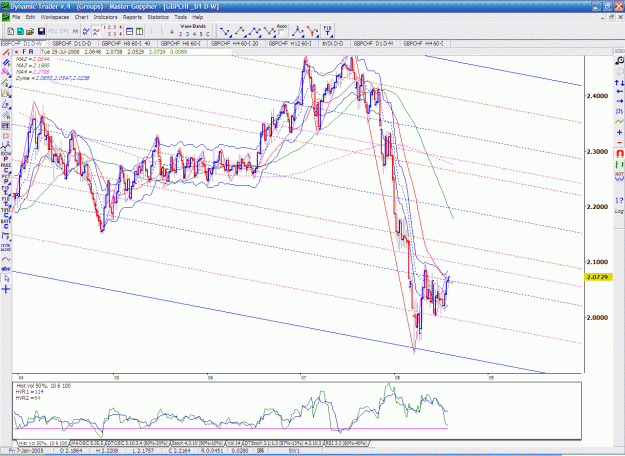Viewport: 625px width, 456px height.
Task: Switch to MAOSC indicator tab
Action: 87,443
